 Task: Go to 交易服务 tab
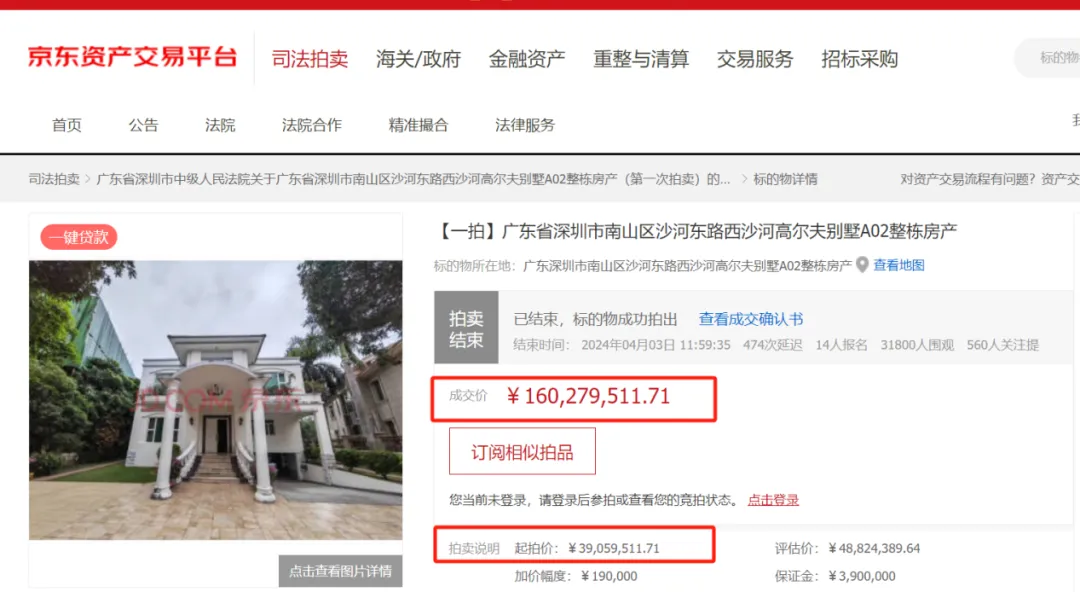coord(755,59)
